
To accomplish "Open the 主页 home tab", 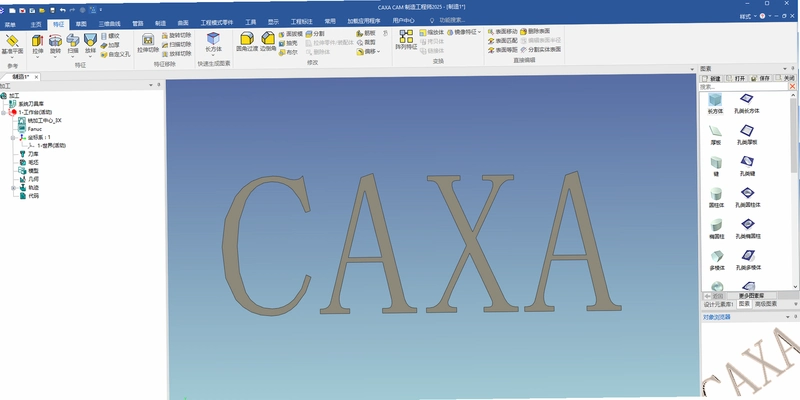I will pos(36,24).
